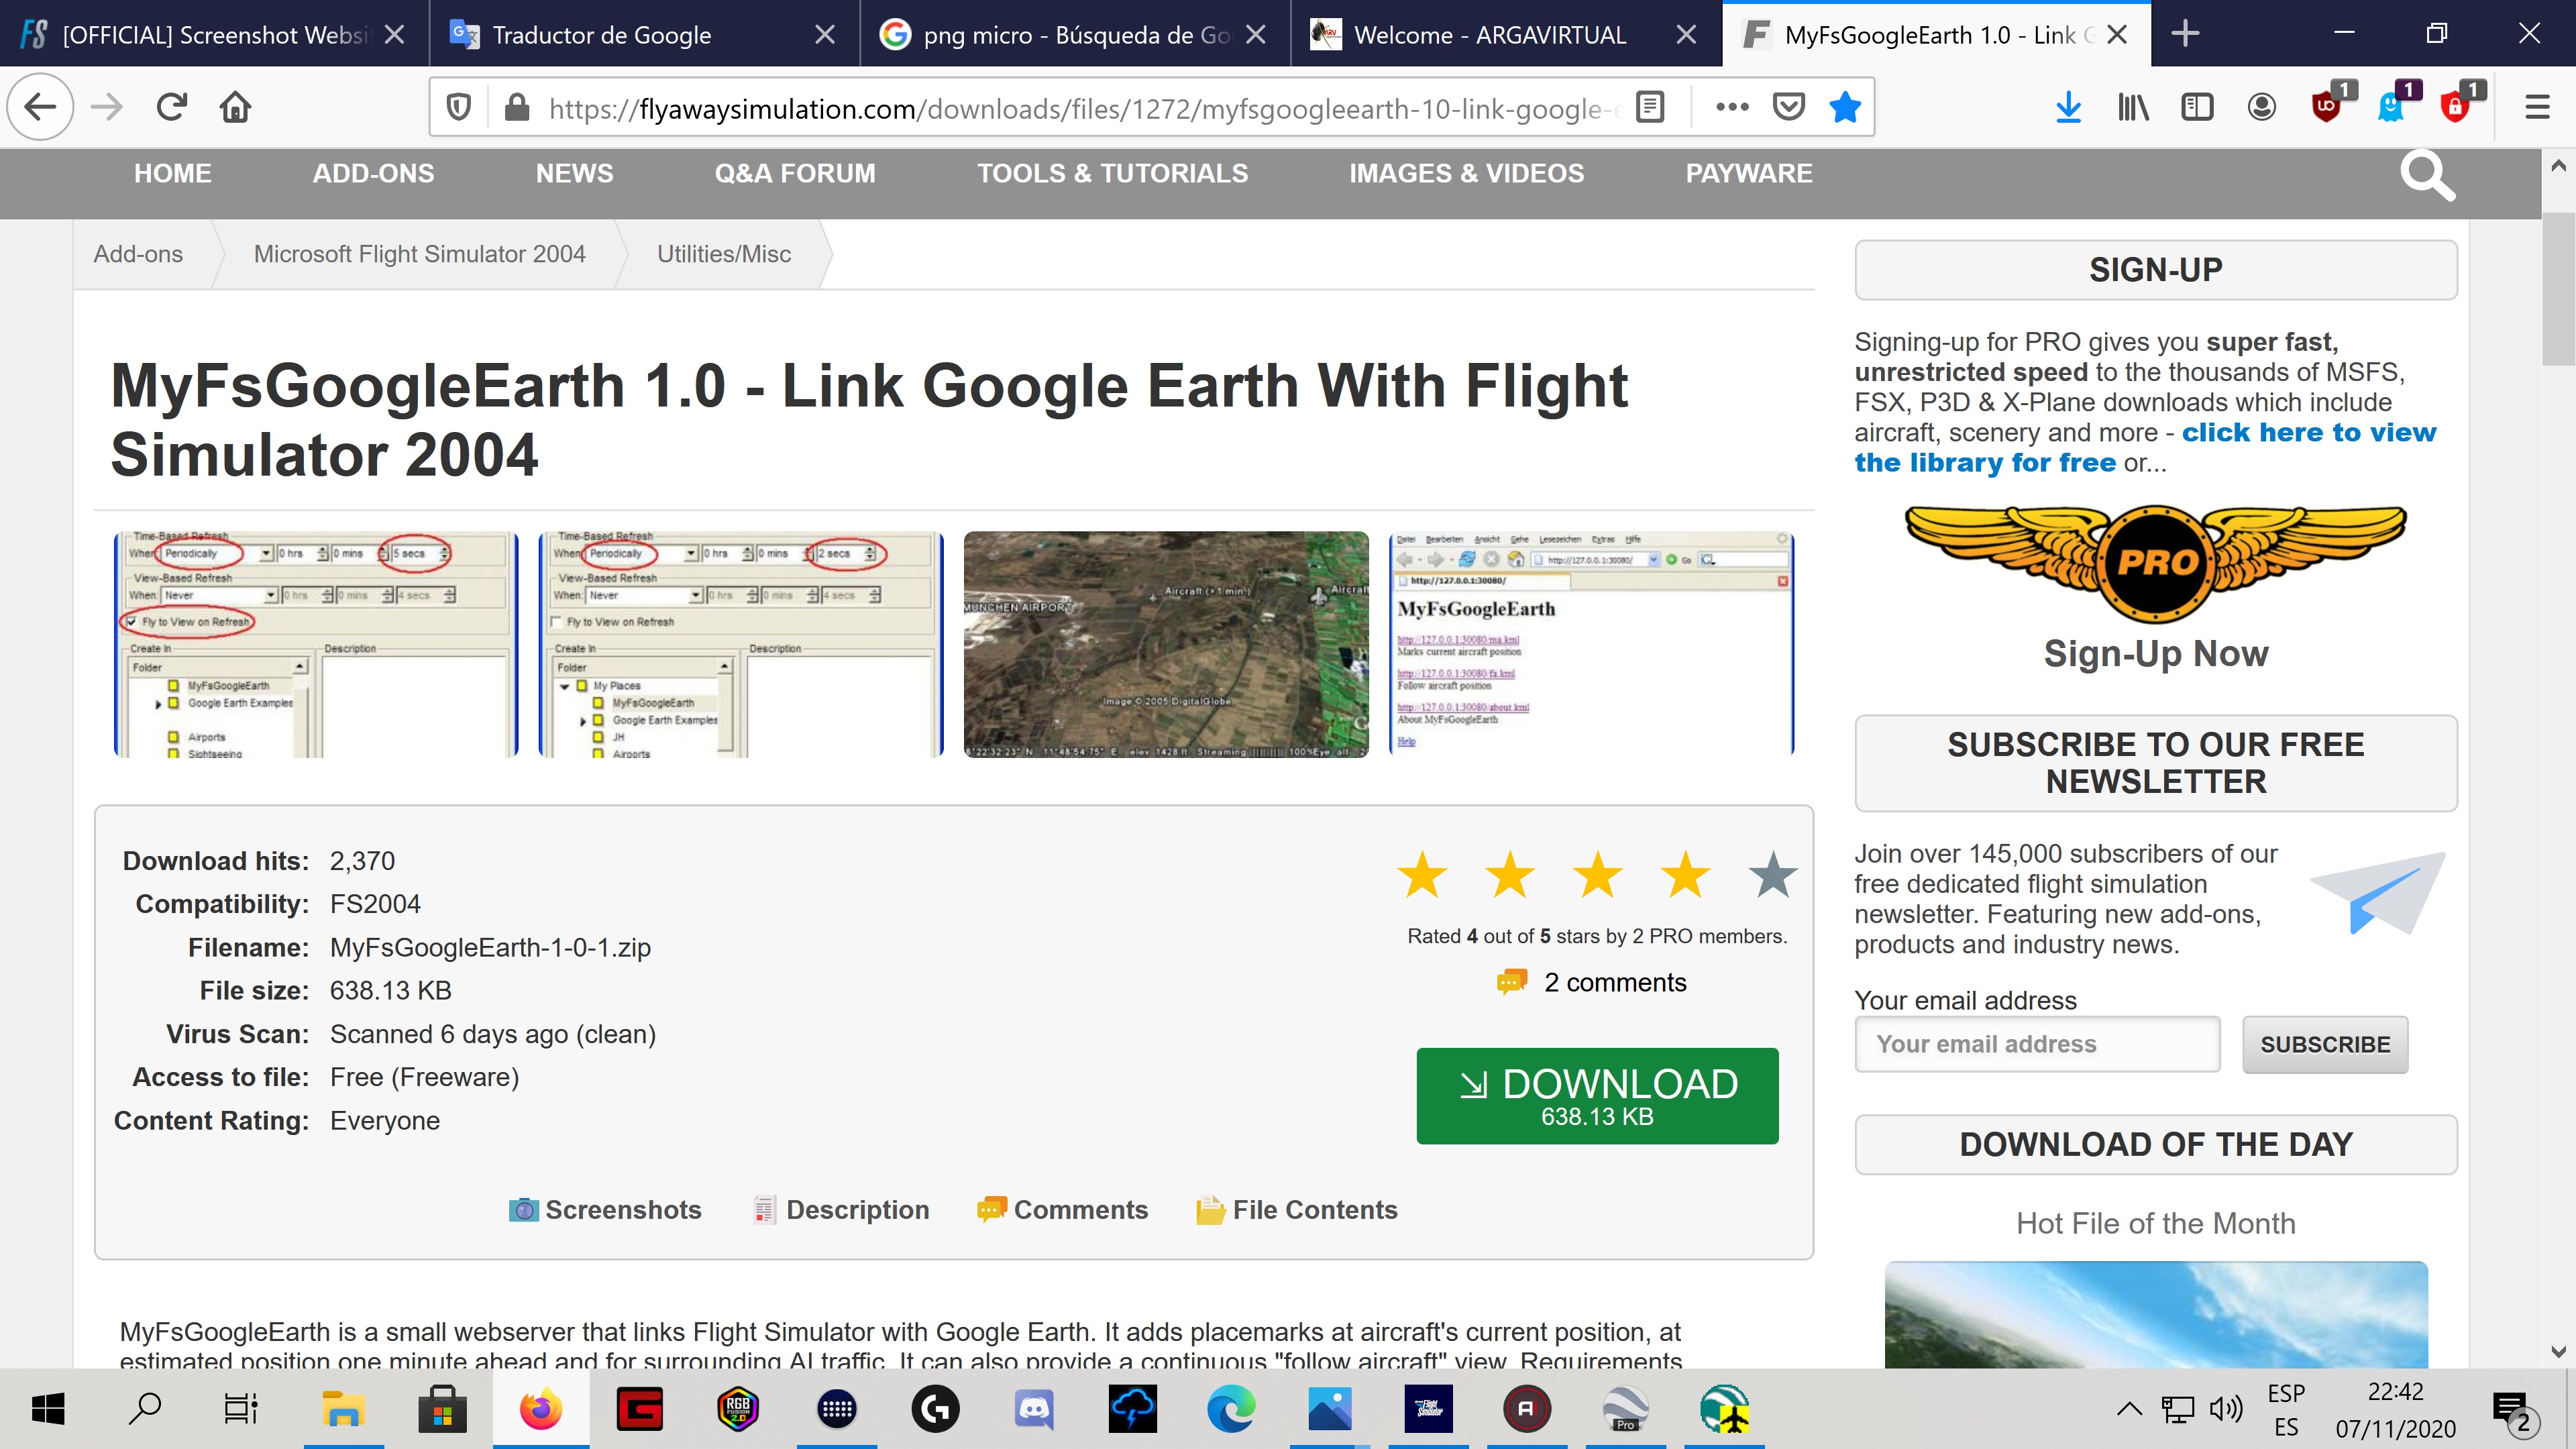The width and height of the screenshot is (2576, 1449).
Task: Open the Q&A FORUM nav item
Action: tap(795, 173)
